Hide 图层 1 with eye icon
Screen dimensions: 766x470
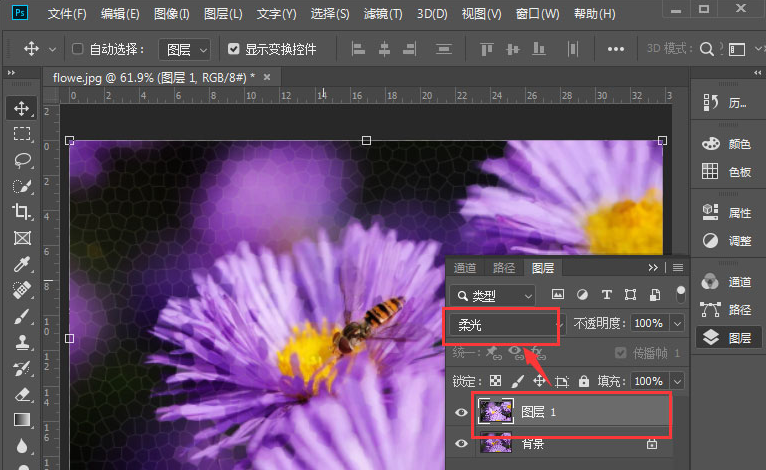click(461, 412)
